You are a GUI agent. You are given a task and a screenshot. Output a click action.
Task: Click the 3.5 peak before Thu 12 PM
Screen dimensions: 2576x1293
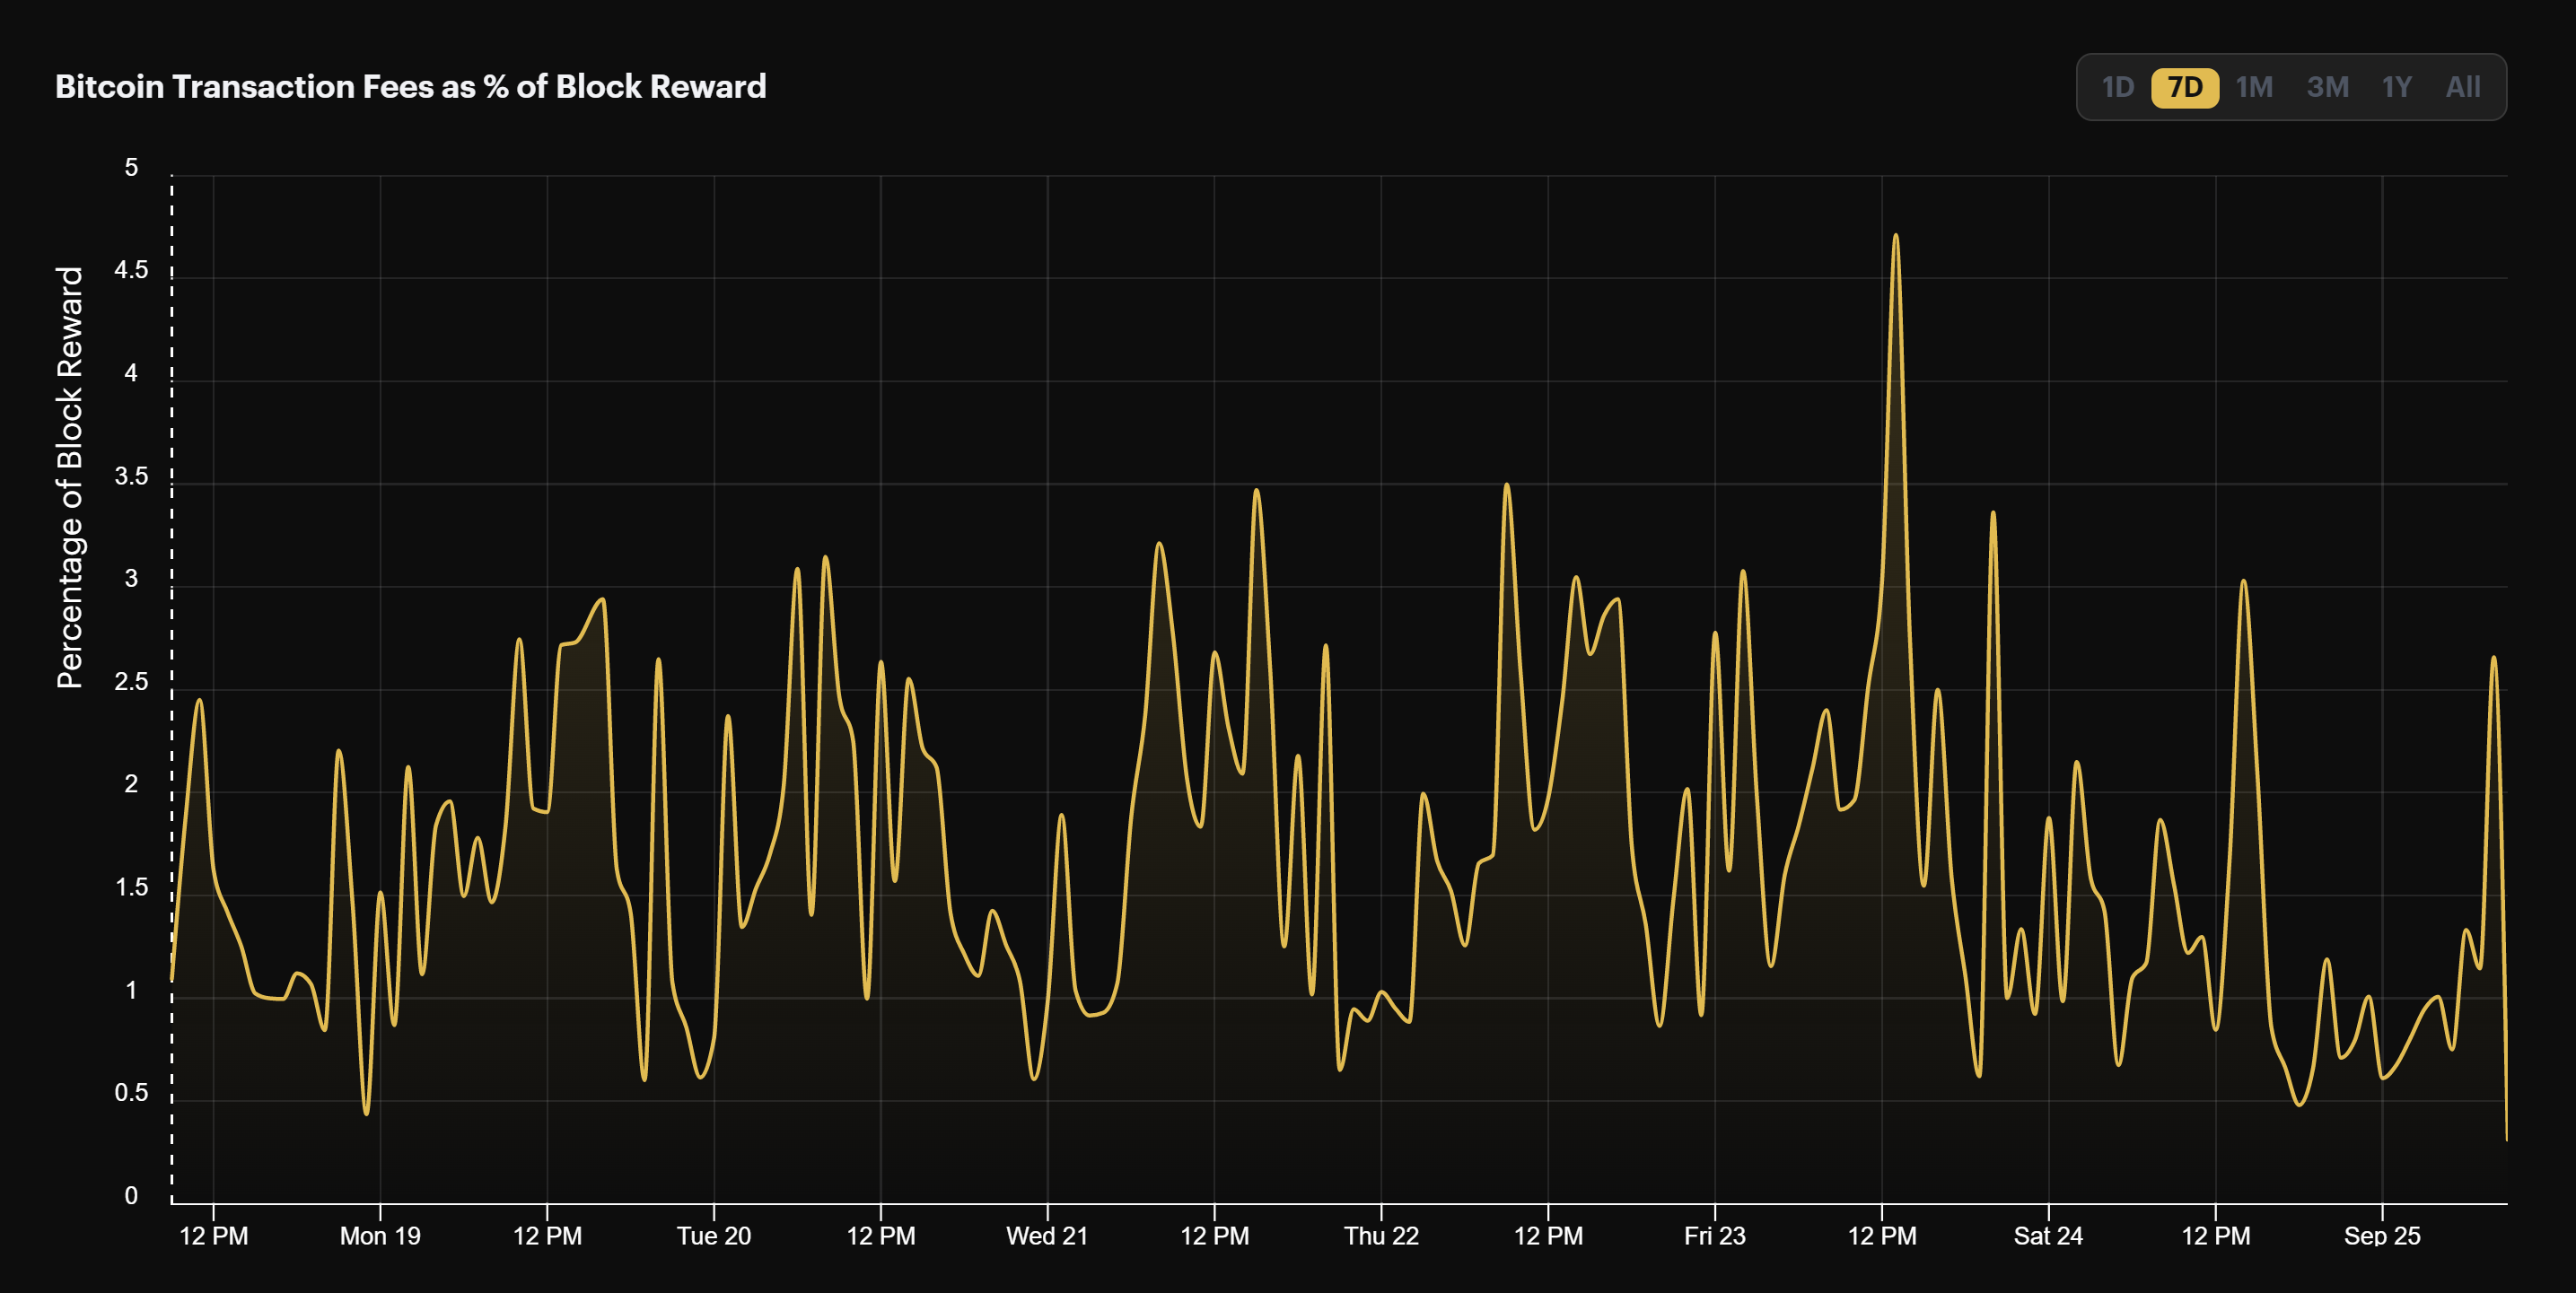tap(1506, 485)
